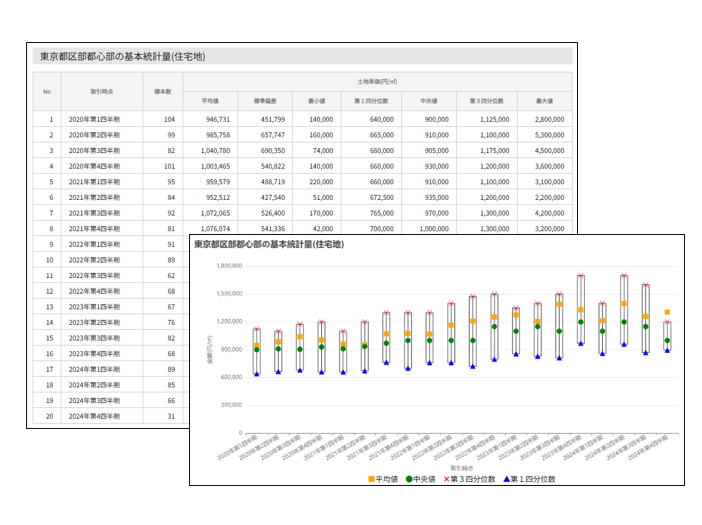The image size is (702, 525).
Task: Click the 標本数 column header
Action: point(162,91)
